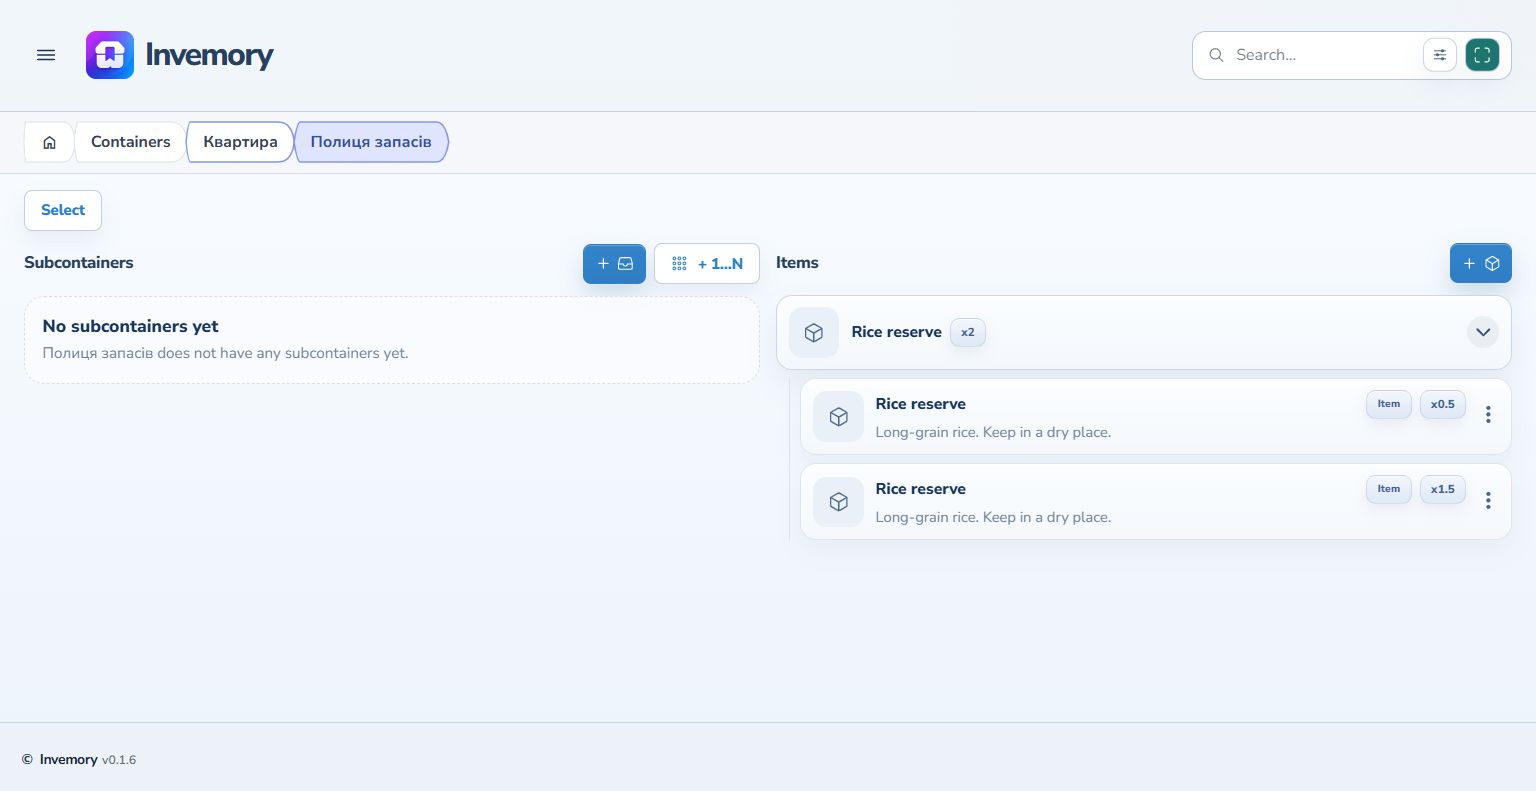Open options for Rice reserve x0.5
1536x791 pixels.
click(1488, 414)
